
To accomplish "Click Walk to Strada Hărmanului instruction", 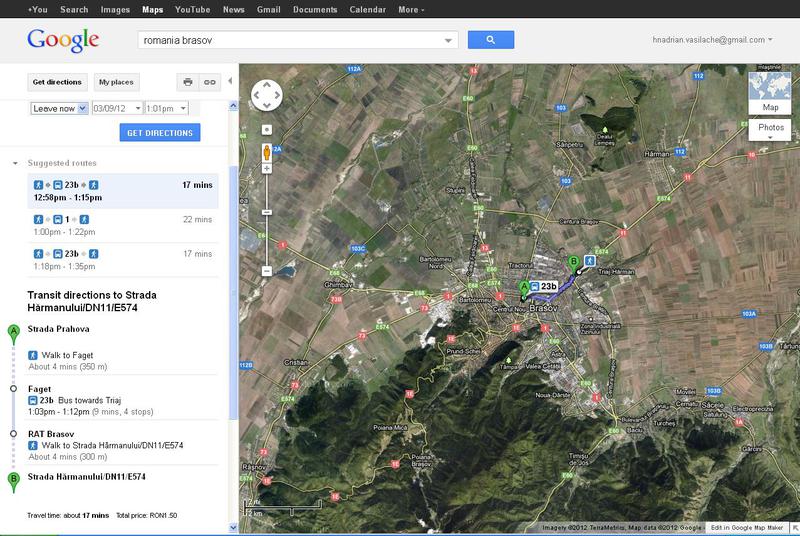I will coord(112,445).
